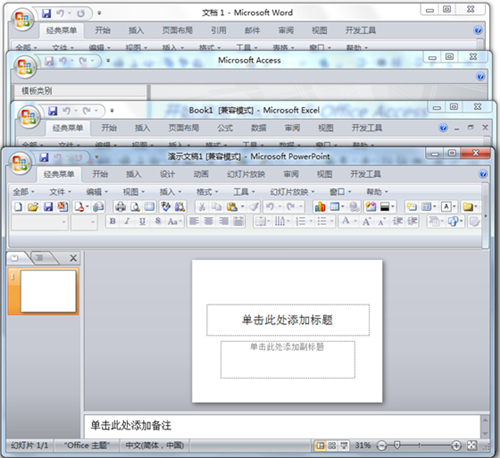Open the 邮件 tab in Word window

[252, 31]
